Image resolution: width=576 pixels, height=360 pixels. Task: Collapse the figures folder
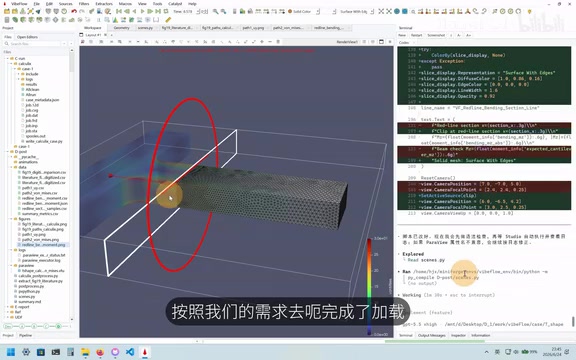[12, 219]
